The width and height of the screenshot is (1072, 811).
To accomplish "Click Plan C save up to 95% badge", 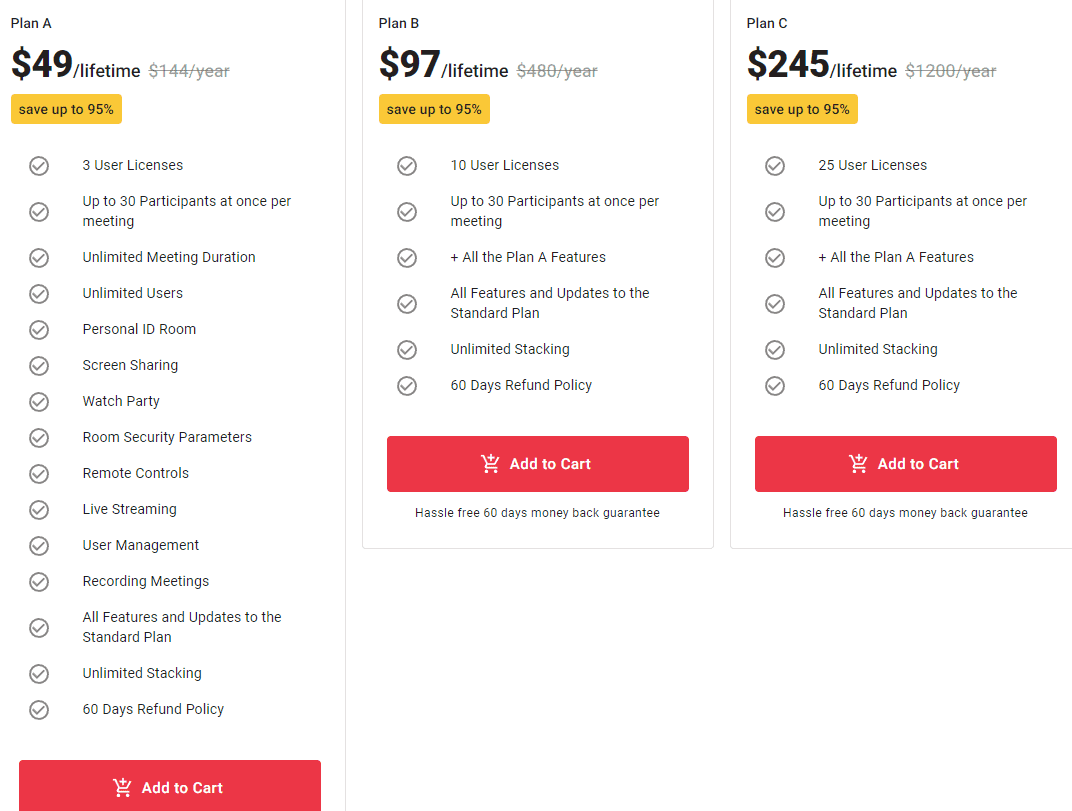I will 802,109.
